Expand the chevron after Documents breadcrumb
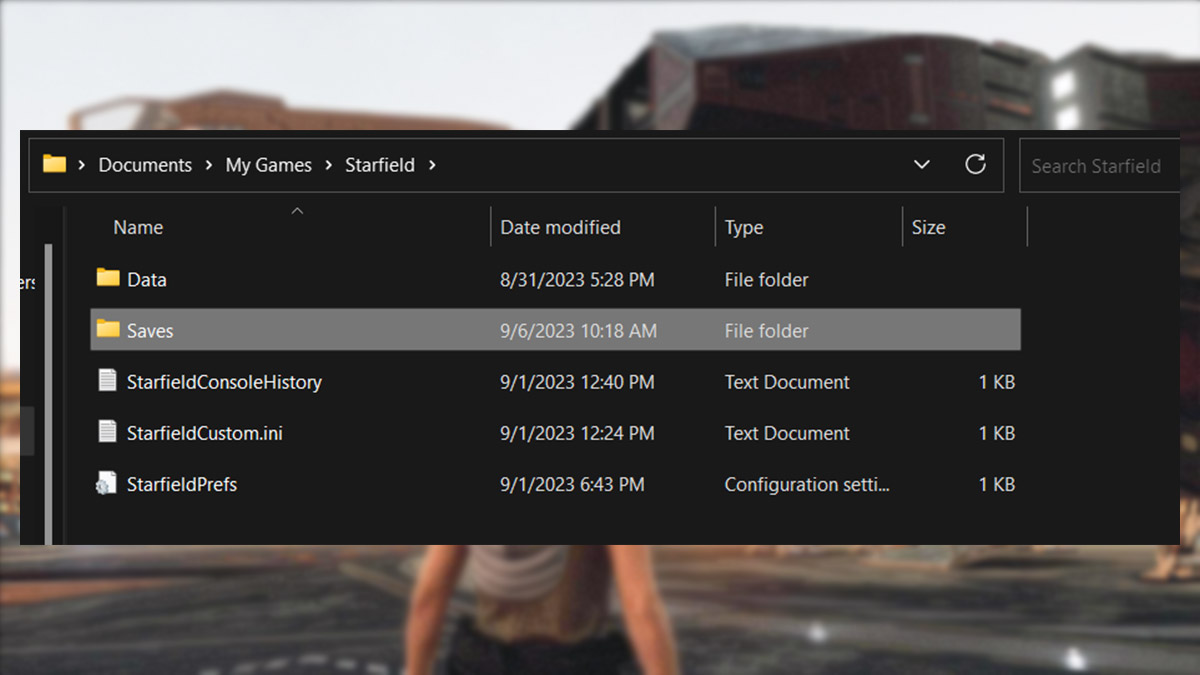Viewport: 1200px width, 675px height. click(x=209, y=165)
